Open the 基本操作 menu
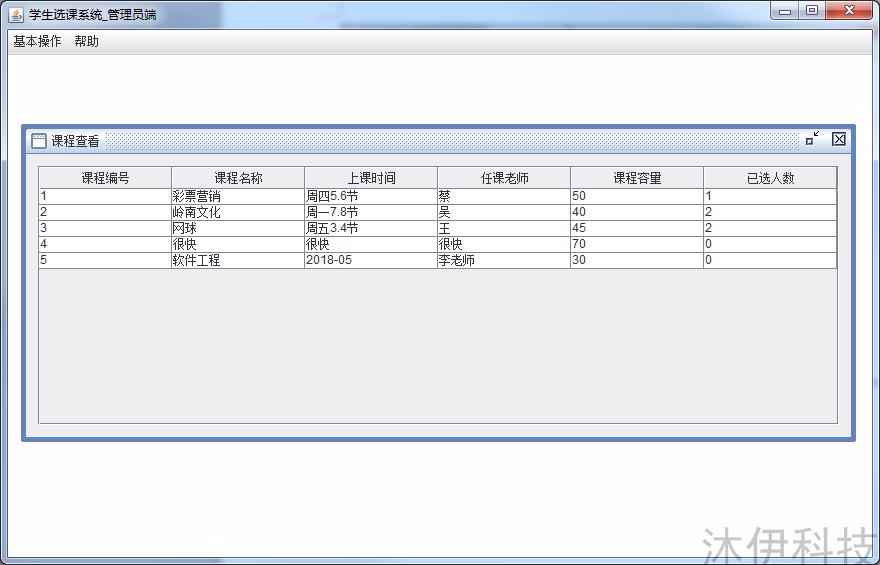This screenshot has height=565, width=880. (x=37, y=42)
